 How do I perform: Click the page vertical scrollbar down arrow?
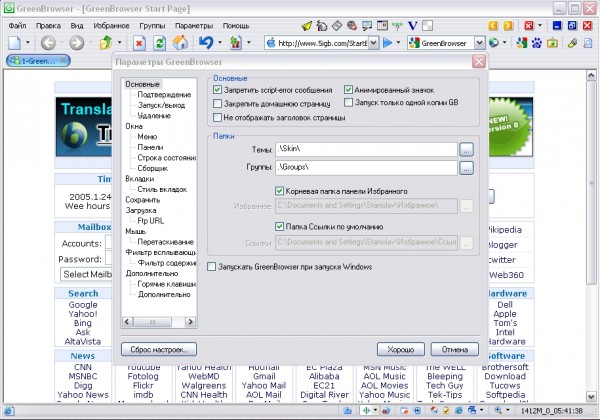[591, 397]
